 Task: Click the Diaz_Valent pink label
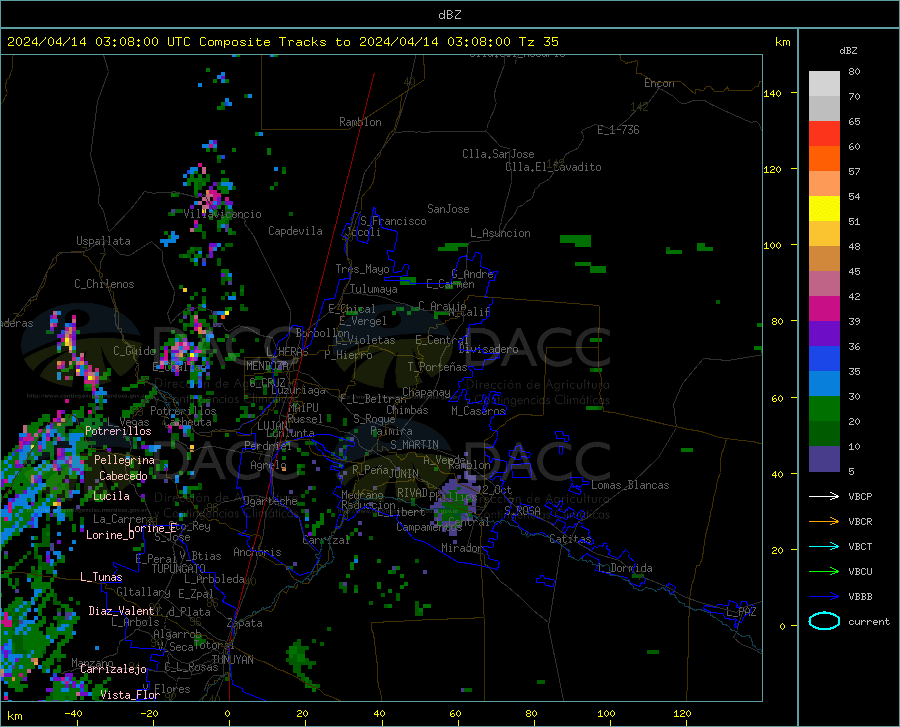click(121, 611)
